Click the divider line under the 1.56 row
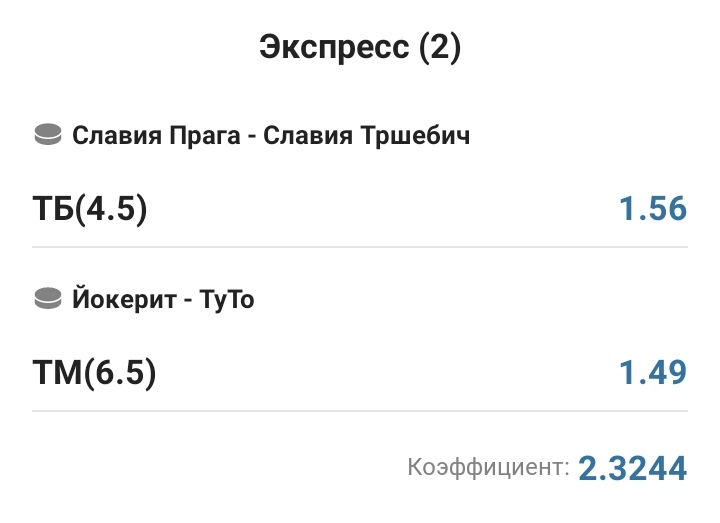The width and height of the screenshot is (720, 523). pyautogui.click(x=360, y=247)
